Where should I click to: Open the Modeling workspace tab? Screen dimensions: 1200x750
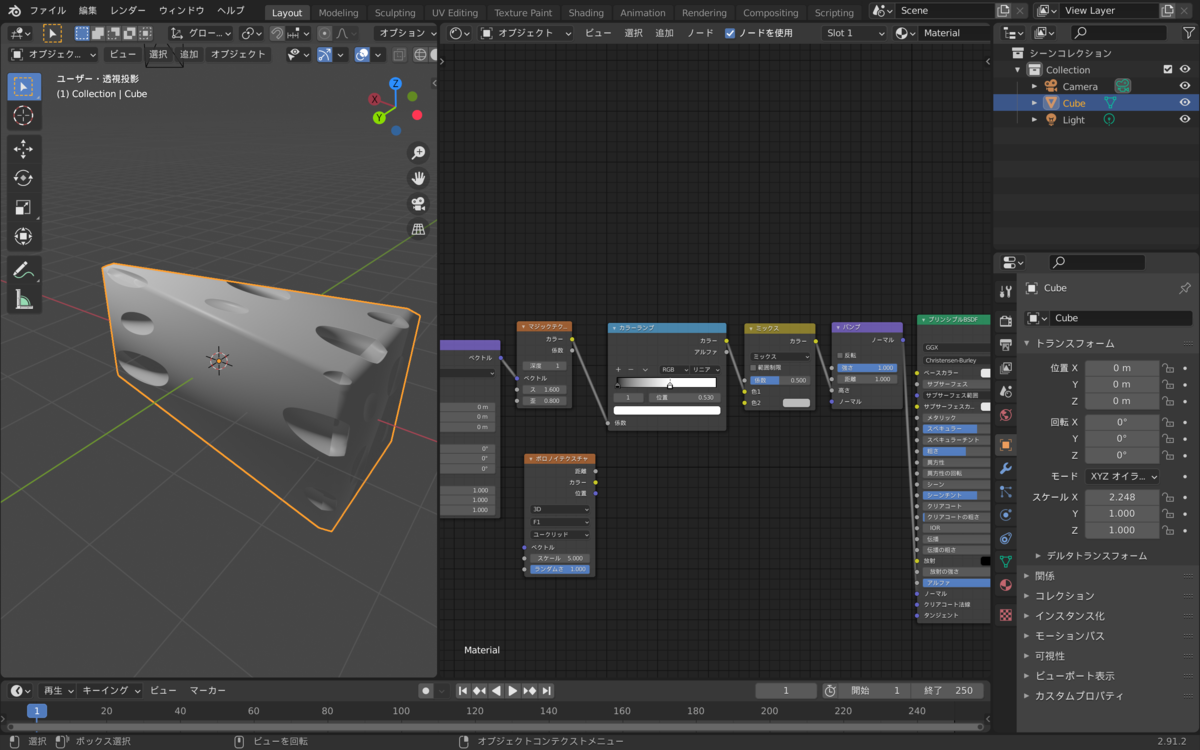[x=338, y=13]
